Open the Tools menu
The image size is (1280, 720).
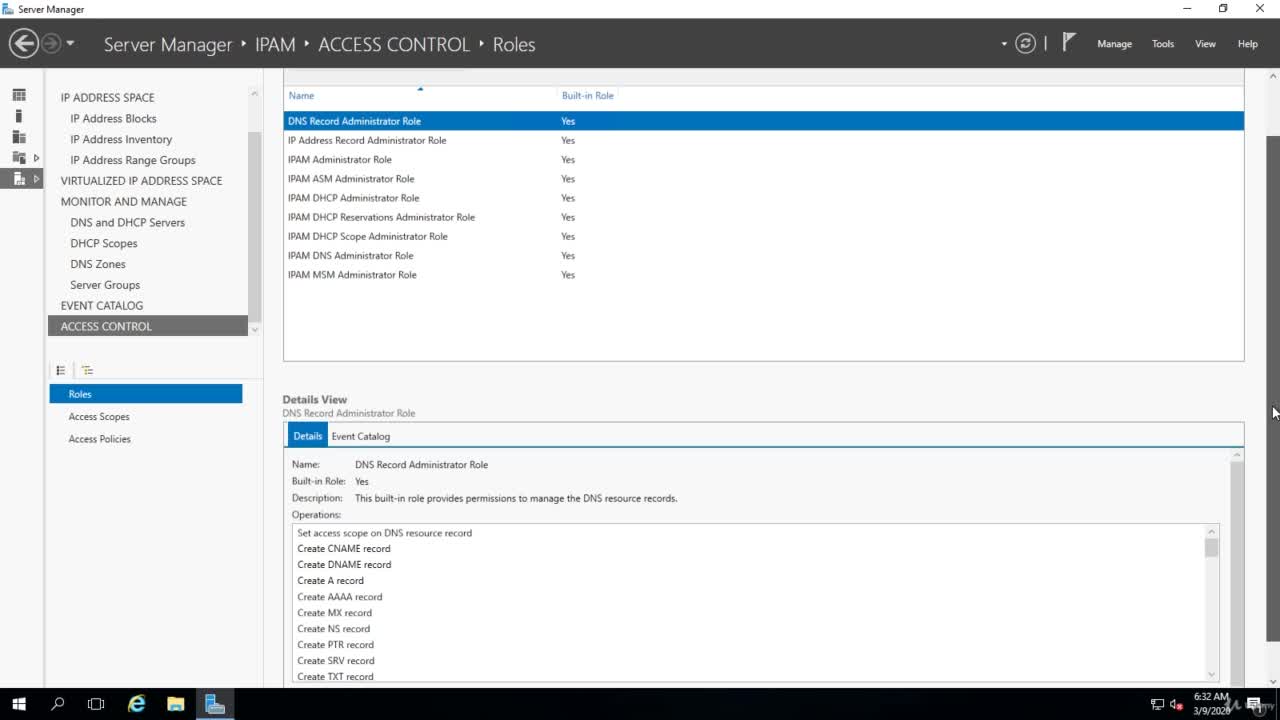[1162, 44]
